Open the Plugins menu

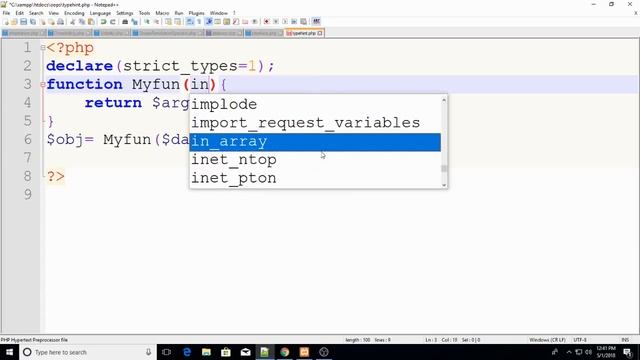tap(196, 13)
